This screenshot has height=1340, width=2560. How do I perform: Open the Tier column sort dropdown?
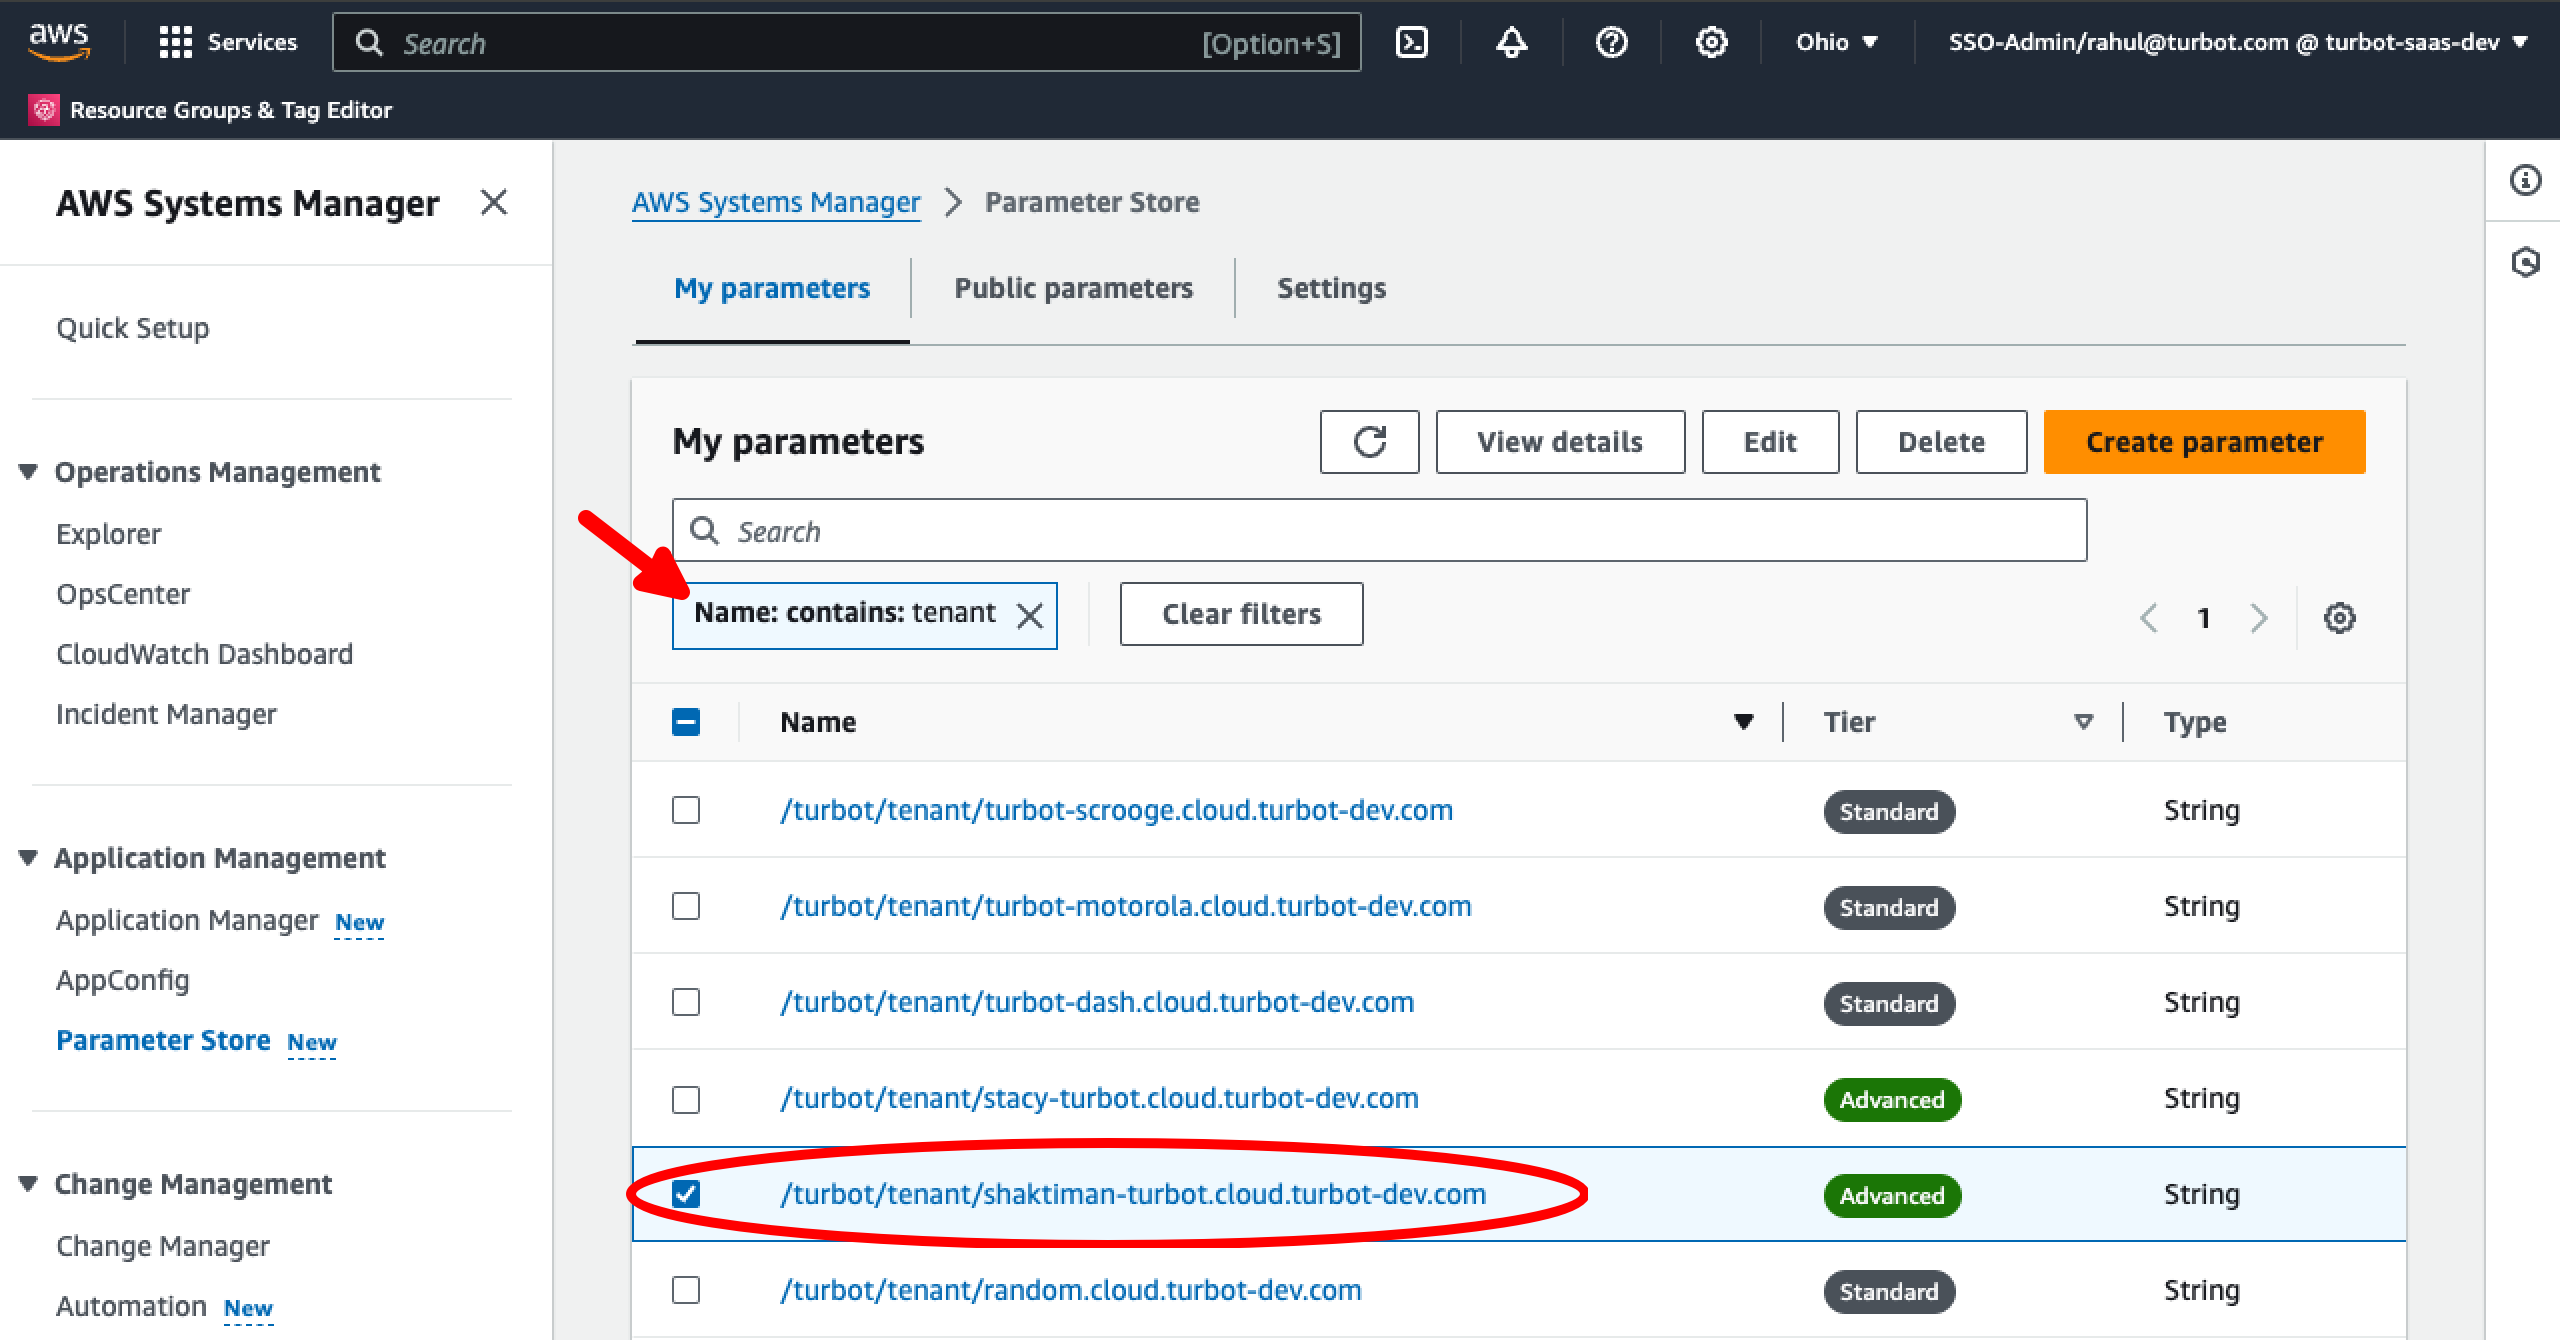pos(2083,721)
